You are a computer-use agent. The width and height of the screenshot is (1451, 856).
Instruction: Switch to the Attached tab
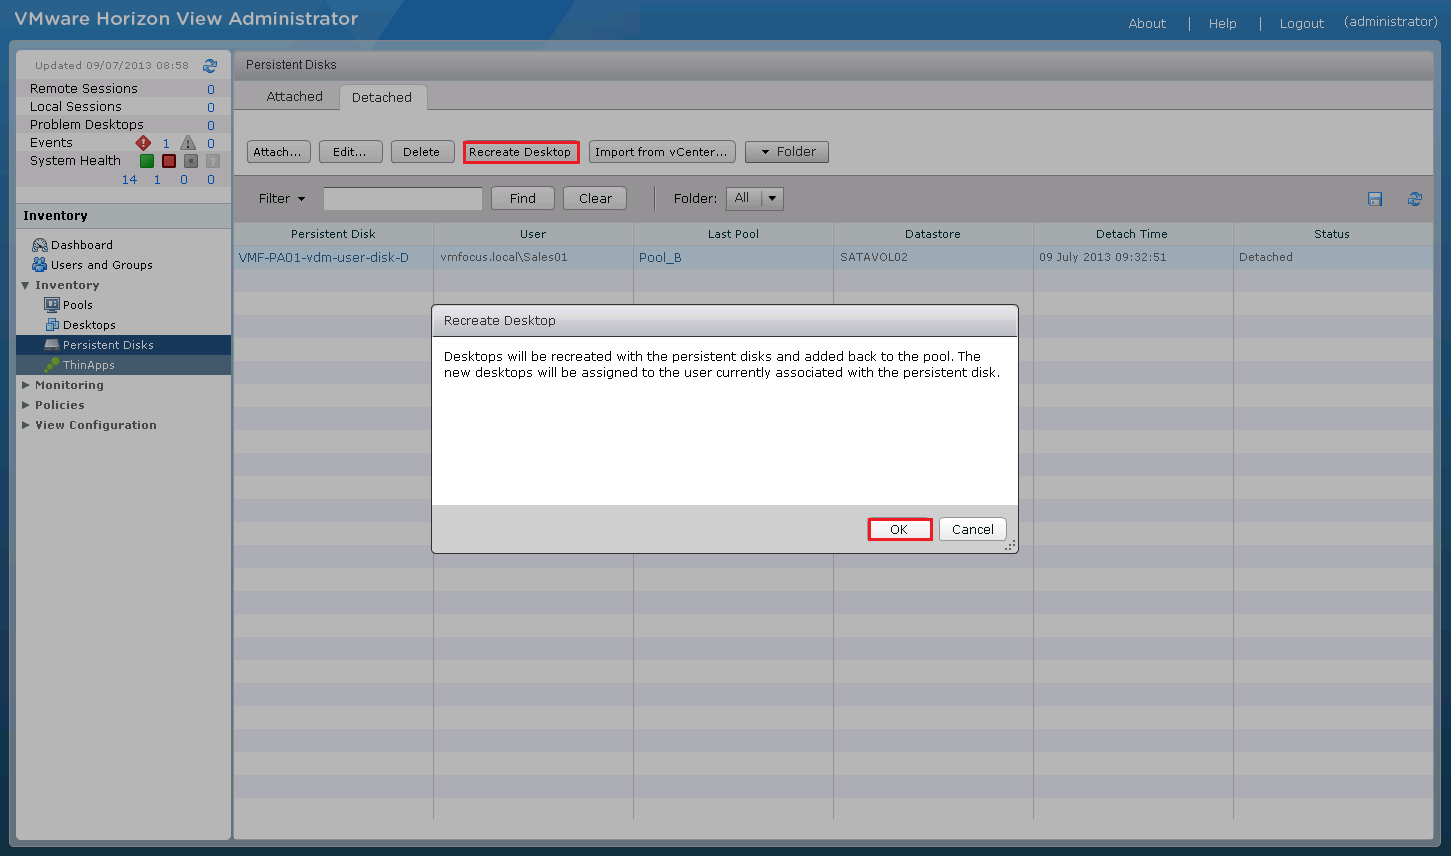pyautogui.click(x=294, y=97)
